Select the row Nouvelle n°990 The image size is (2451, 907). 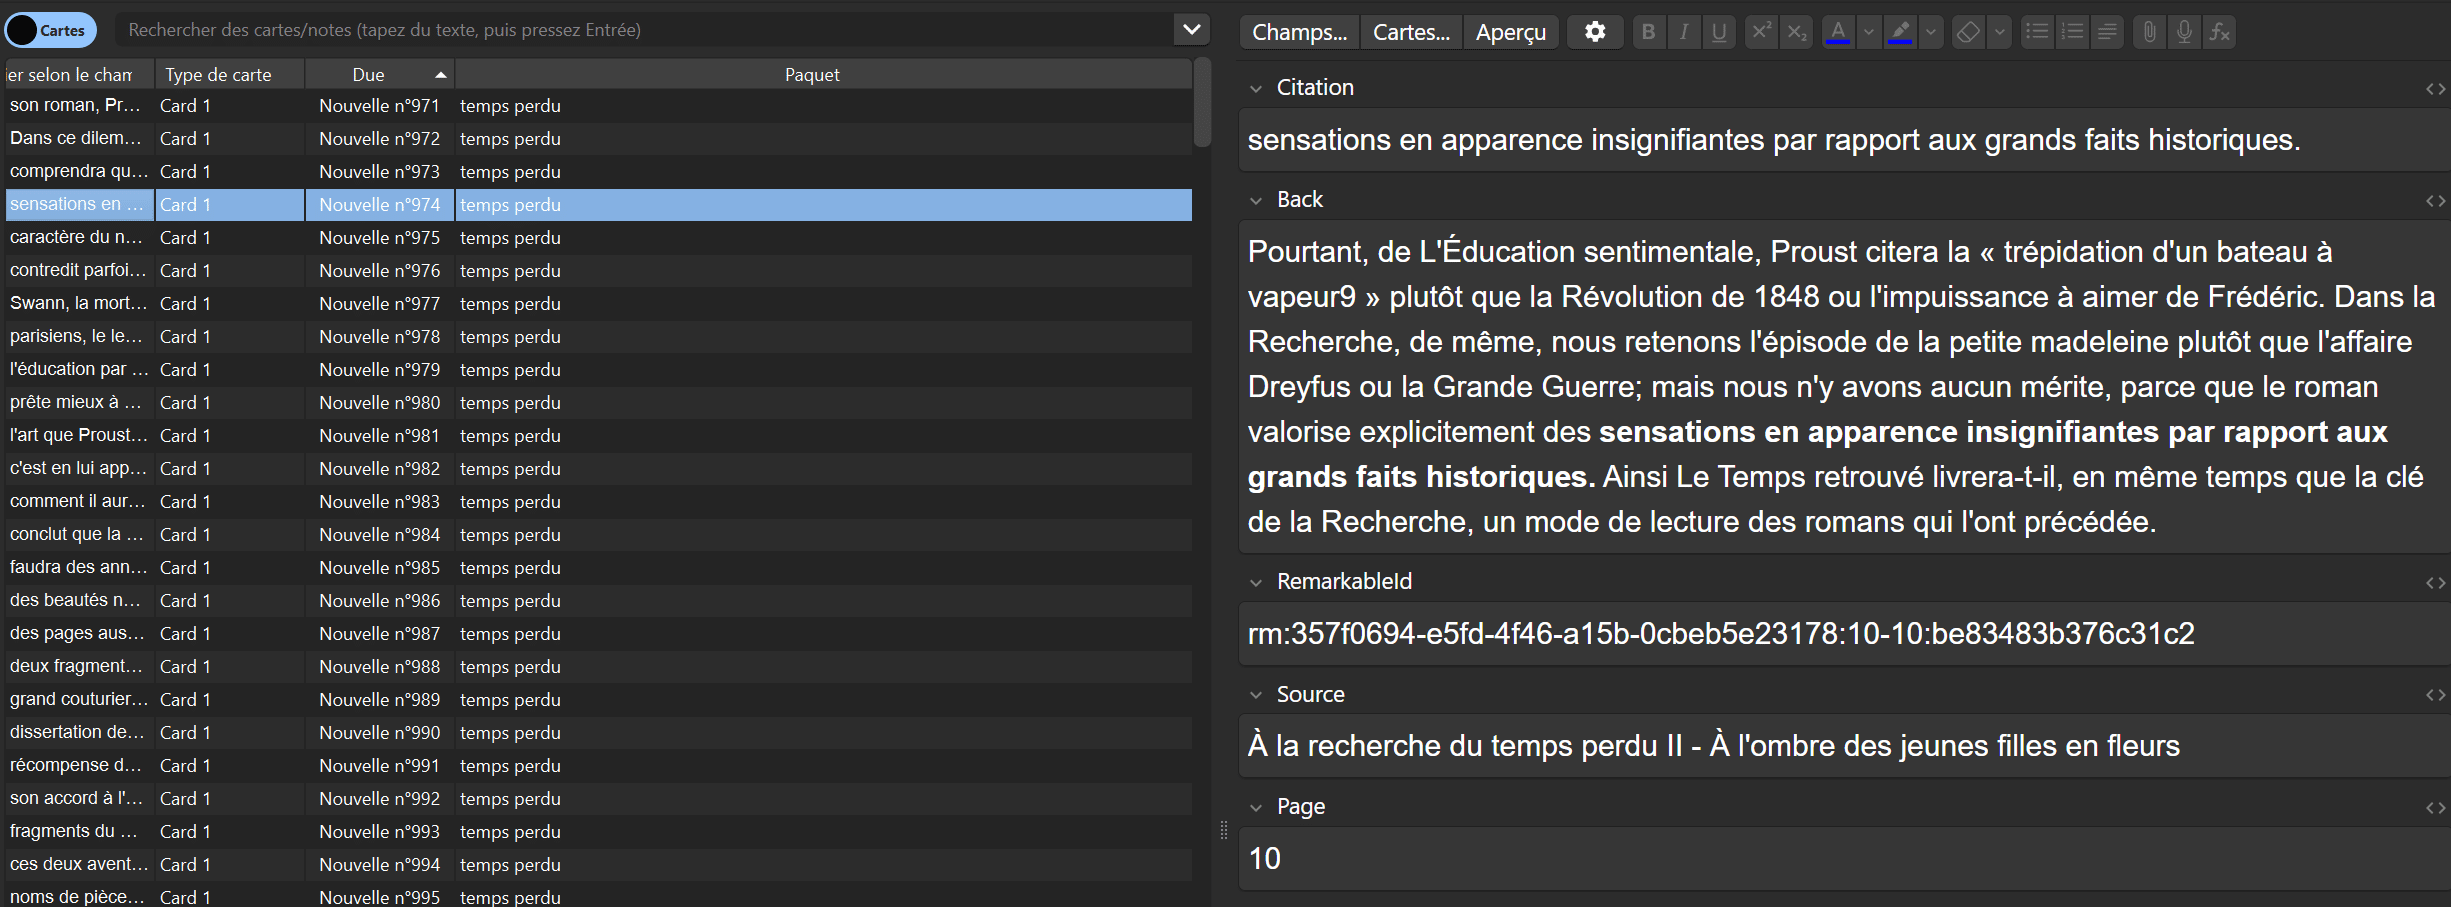tap(598, 733)
